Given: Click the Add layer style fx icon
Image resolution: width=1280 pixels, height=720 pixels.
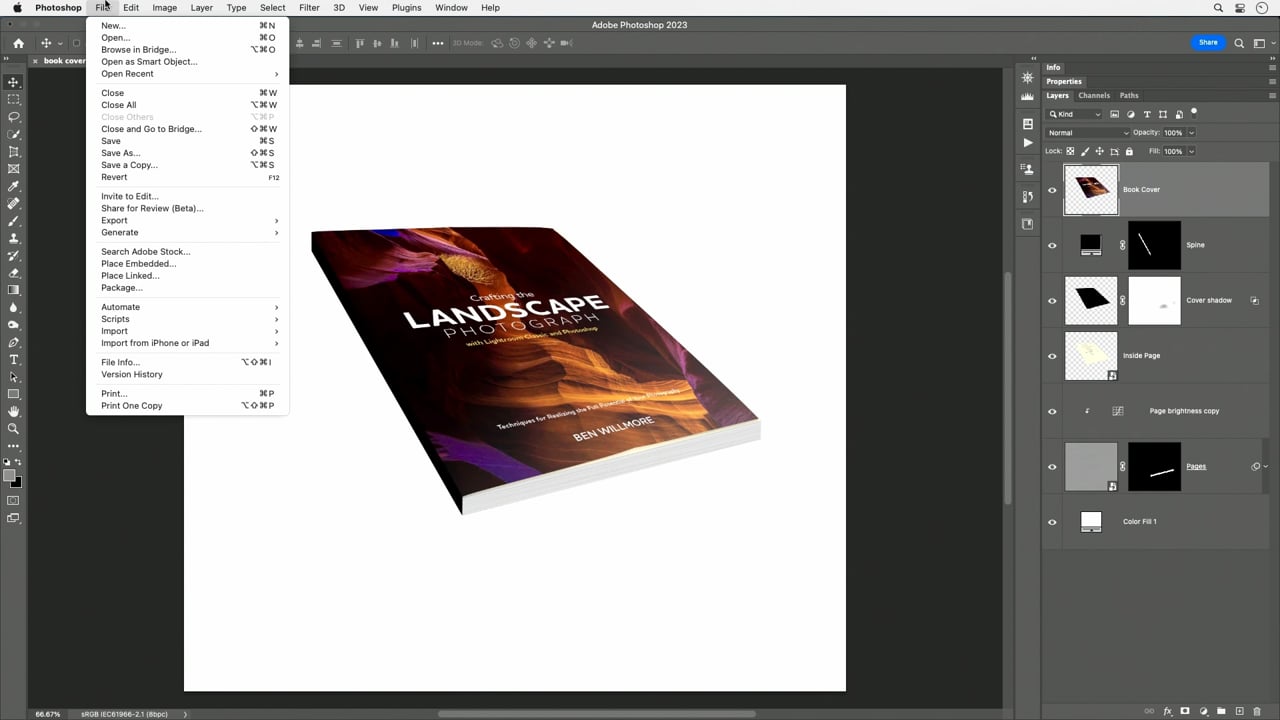Looking at the screenshot, I should click(x=1167, y=711).
